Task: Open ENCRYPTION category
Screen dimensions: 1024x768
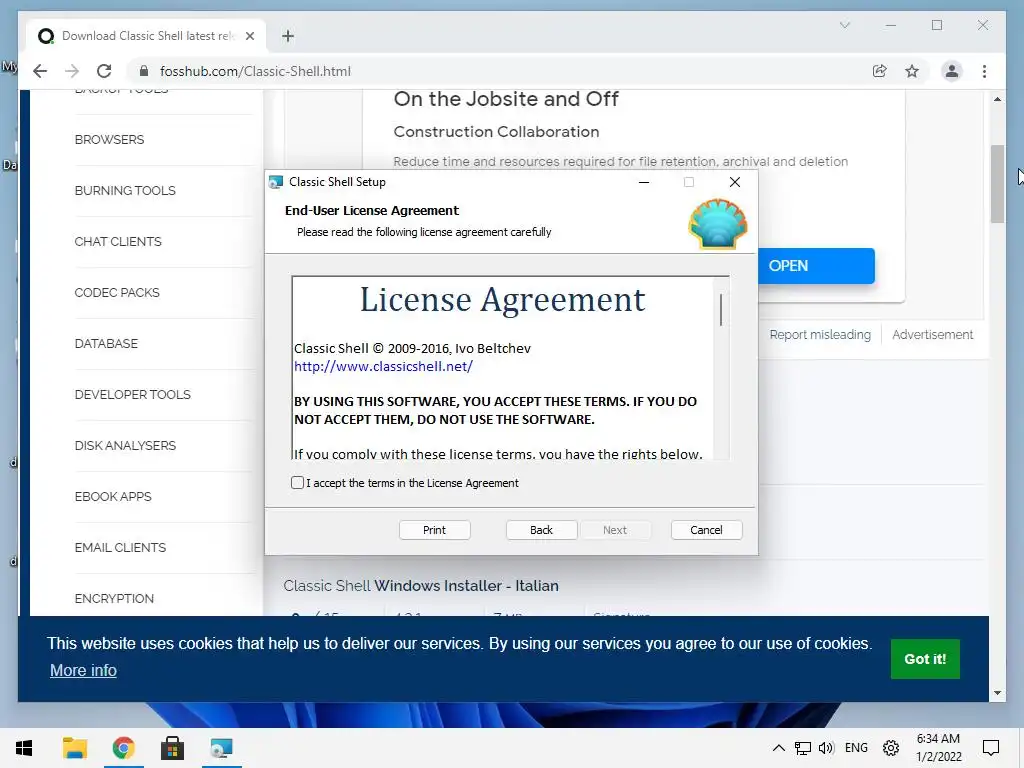Action: pos(114,598)
